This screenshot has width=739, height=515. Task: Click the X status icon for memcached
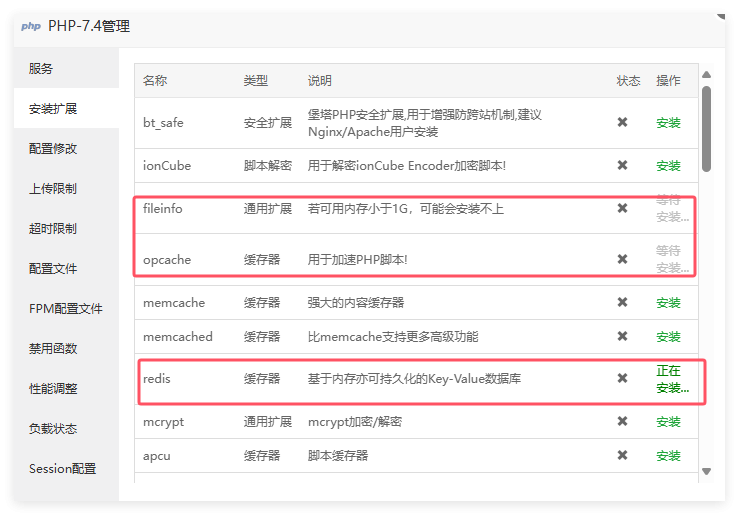coord(622,336)
